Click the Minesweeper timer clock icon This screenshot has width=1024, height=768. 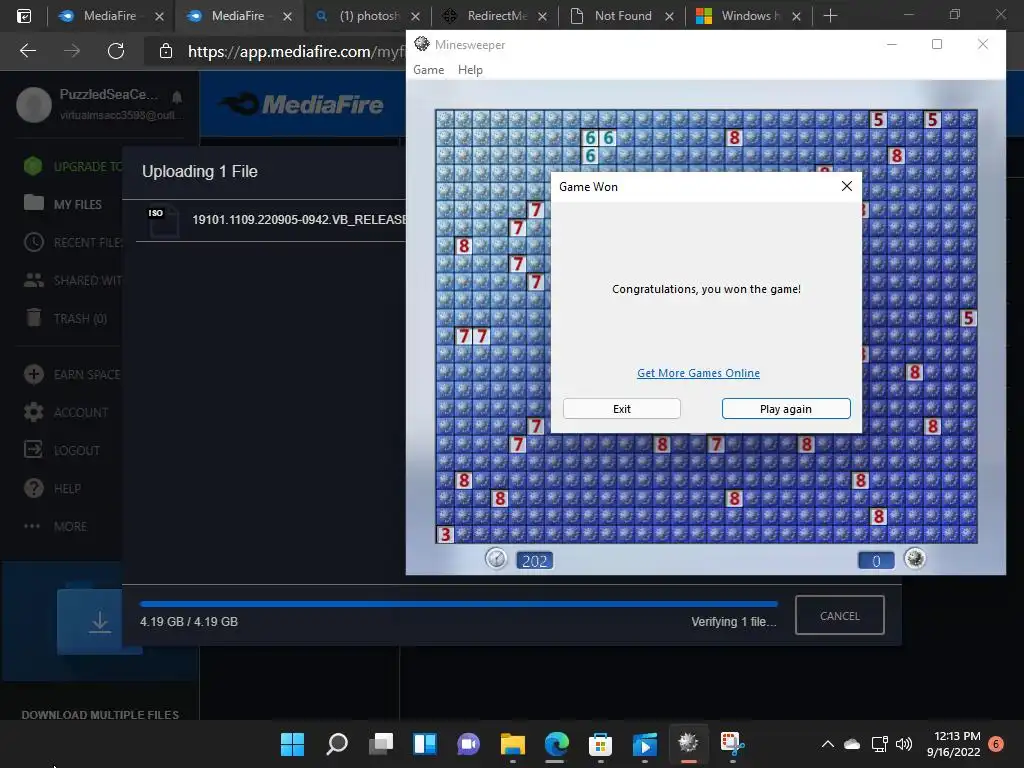click(x=496, y=559)
